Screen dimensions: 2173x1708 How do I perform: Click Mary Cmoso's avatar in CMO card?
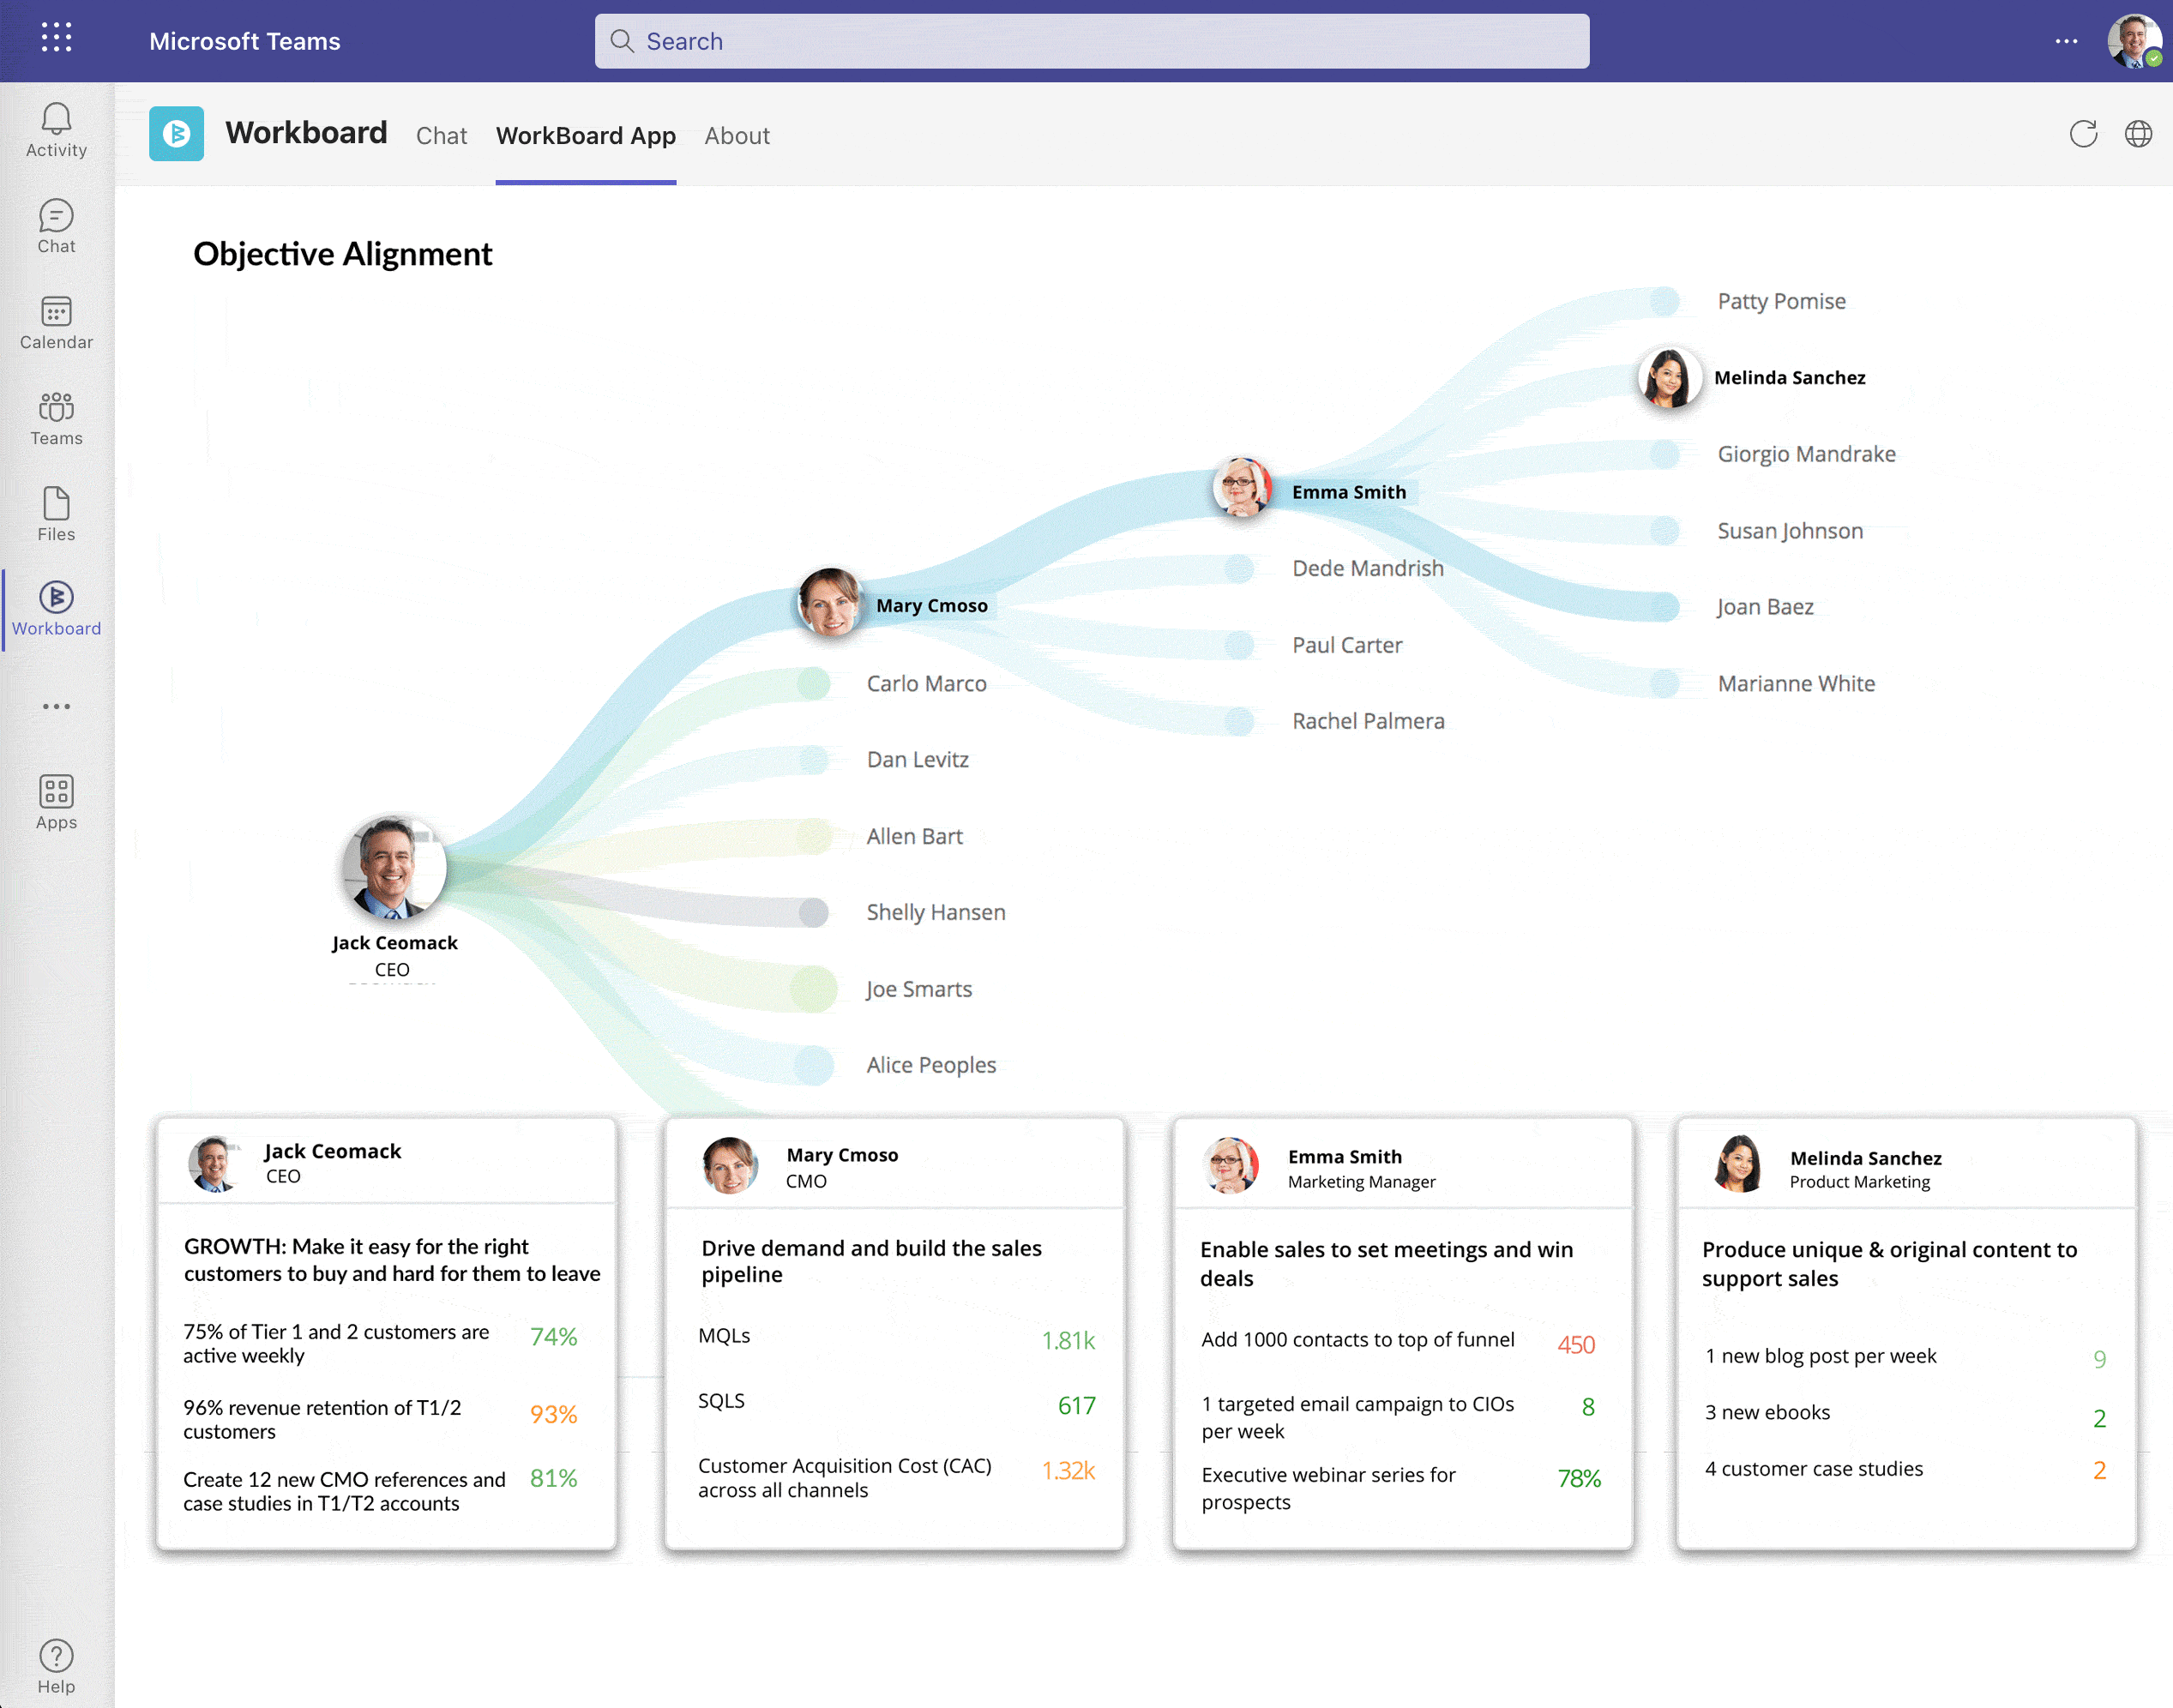(x=730, y=1166)
